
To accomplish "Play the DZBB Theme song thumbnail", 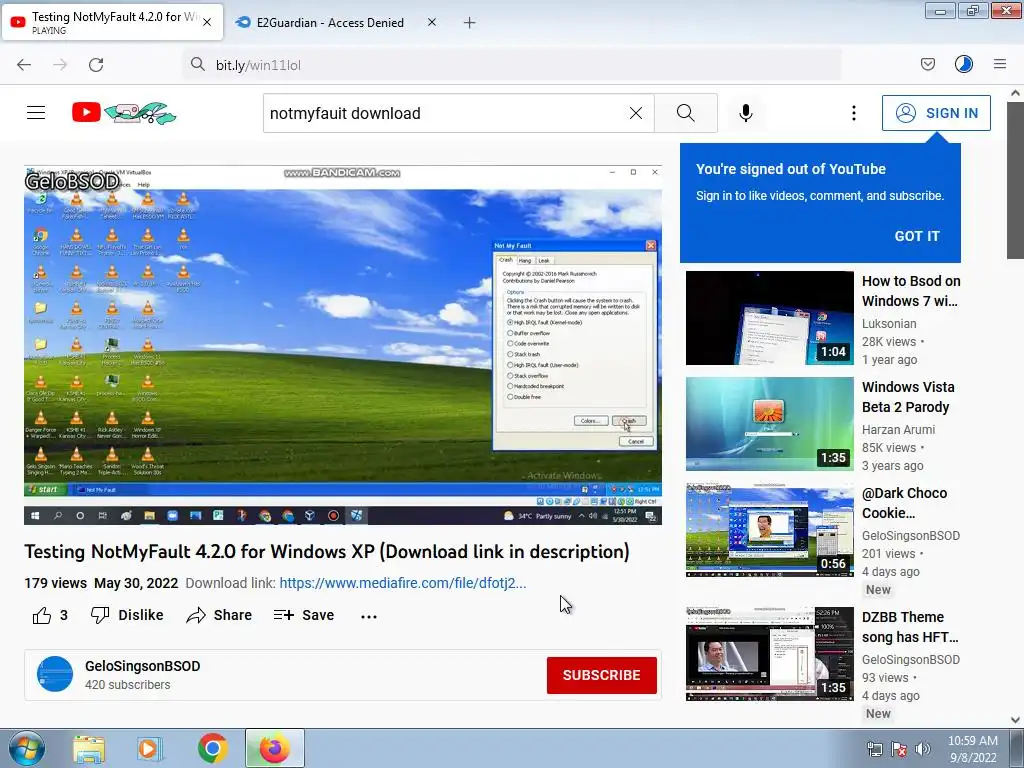I will [x=769, y=654].
